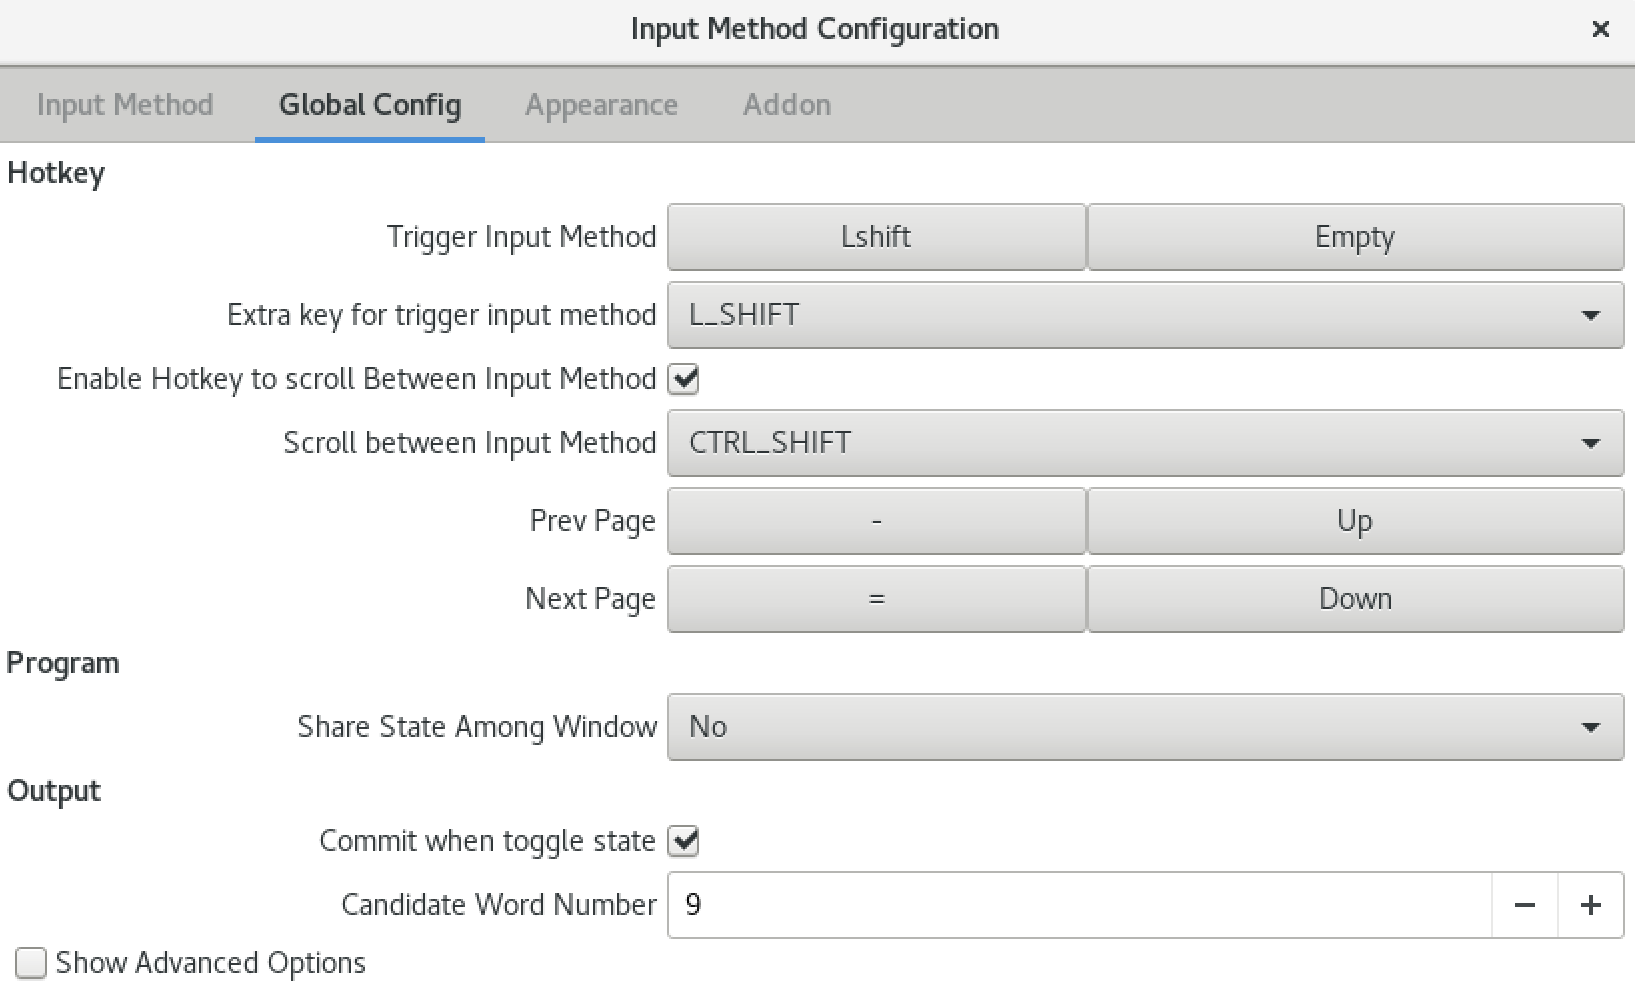
Task: Switch to the Input Method tab
Action: coord(125,105)
